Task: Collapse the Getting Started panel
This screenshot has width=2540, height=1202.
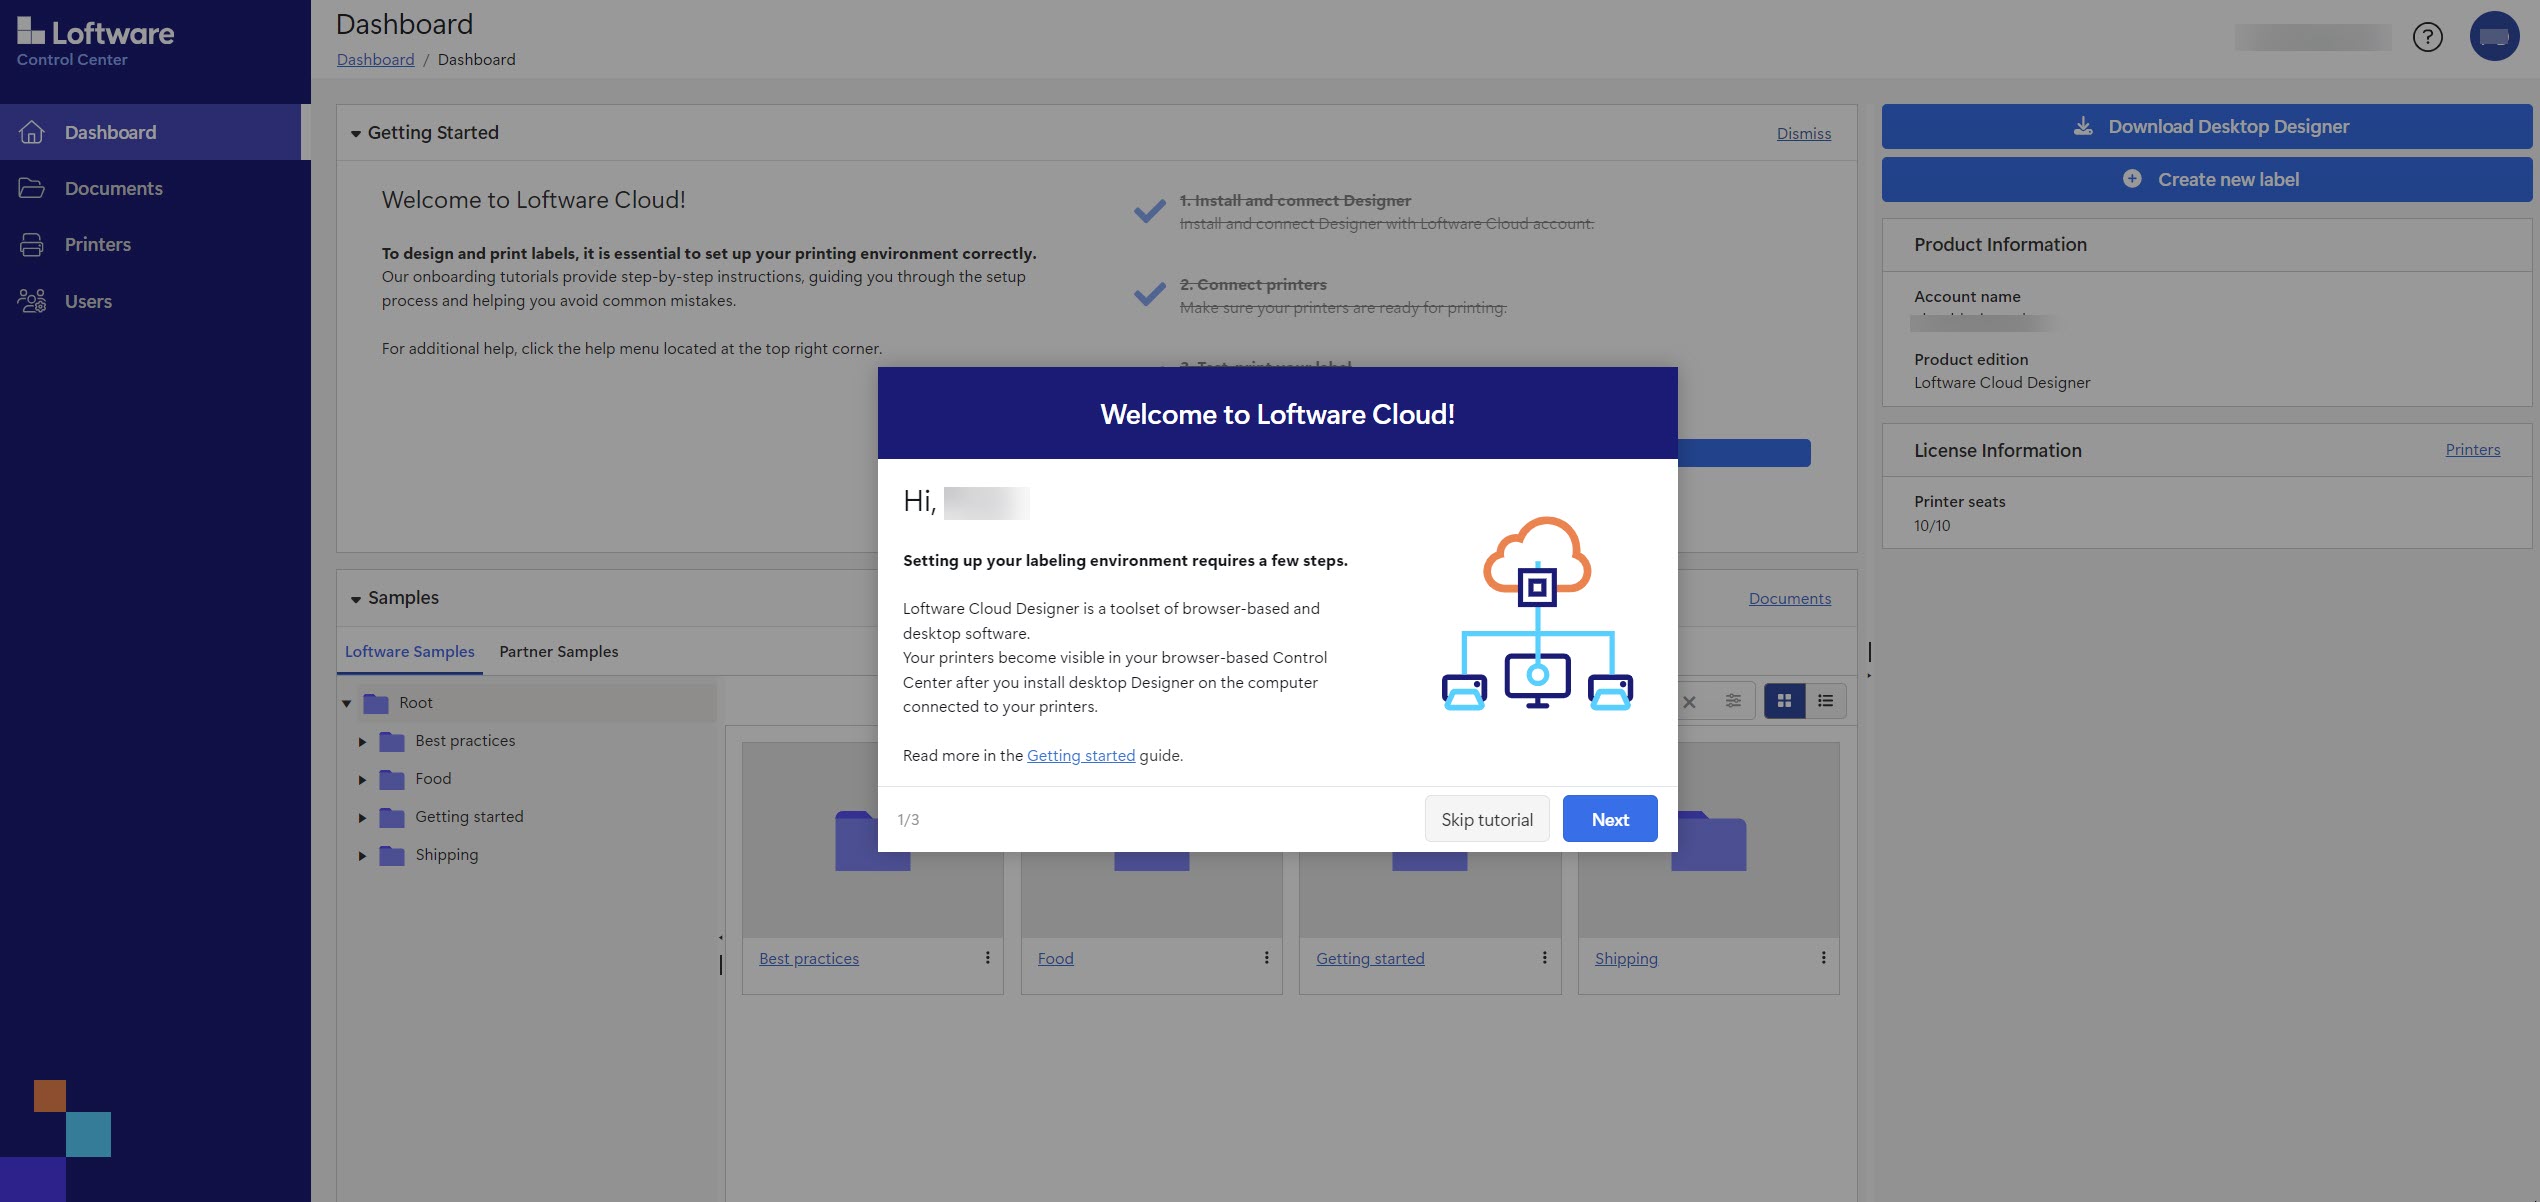Action: 355,133
